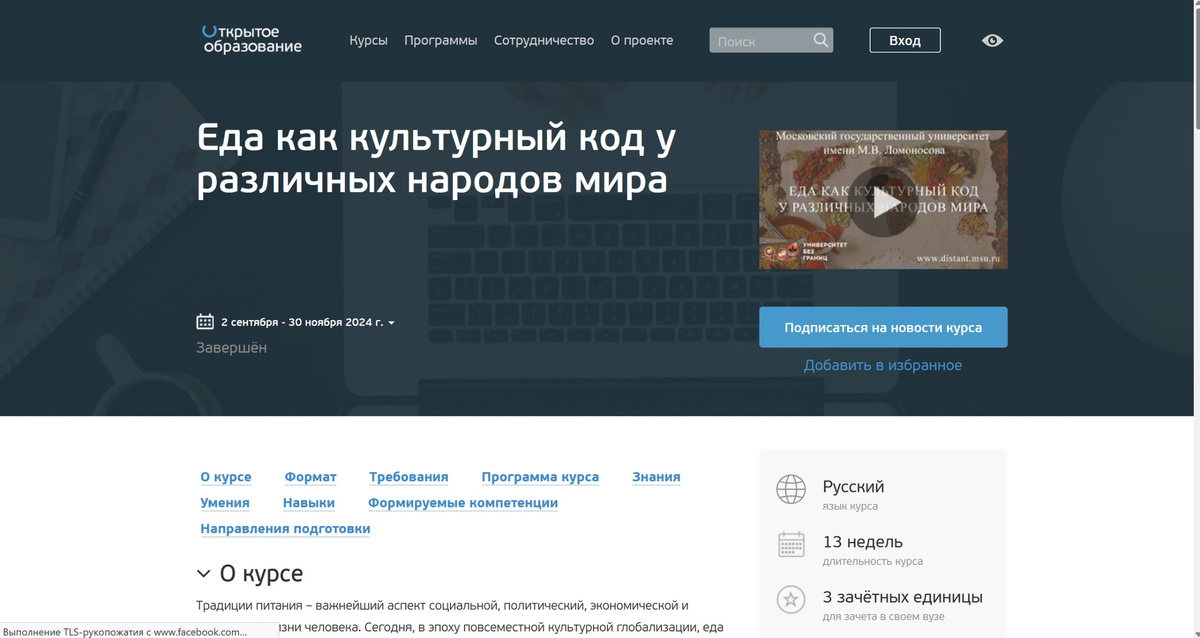Screen dimensions: 1200x638
Task: Open the Курсы menu
Action: click(x=368, y=40)
